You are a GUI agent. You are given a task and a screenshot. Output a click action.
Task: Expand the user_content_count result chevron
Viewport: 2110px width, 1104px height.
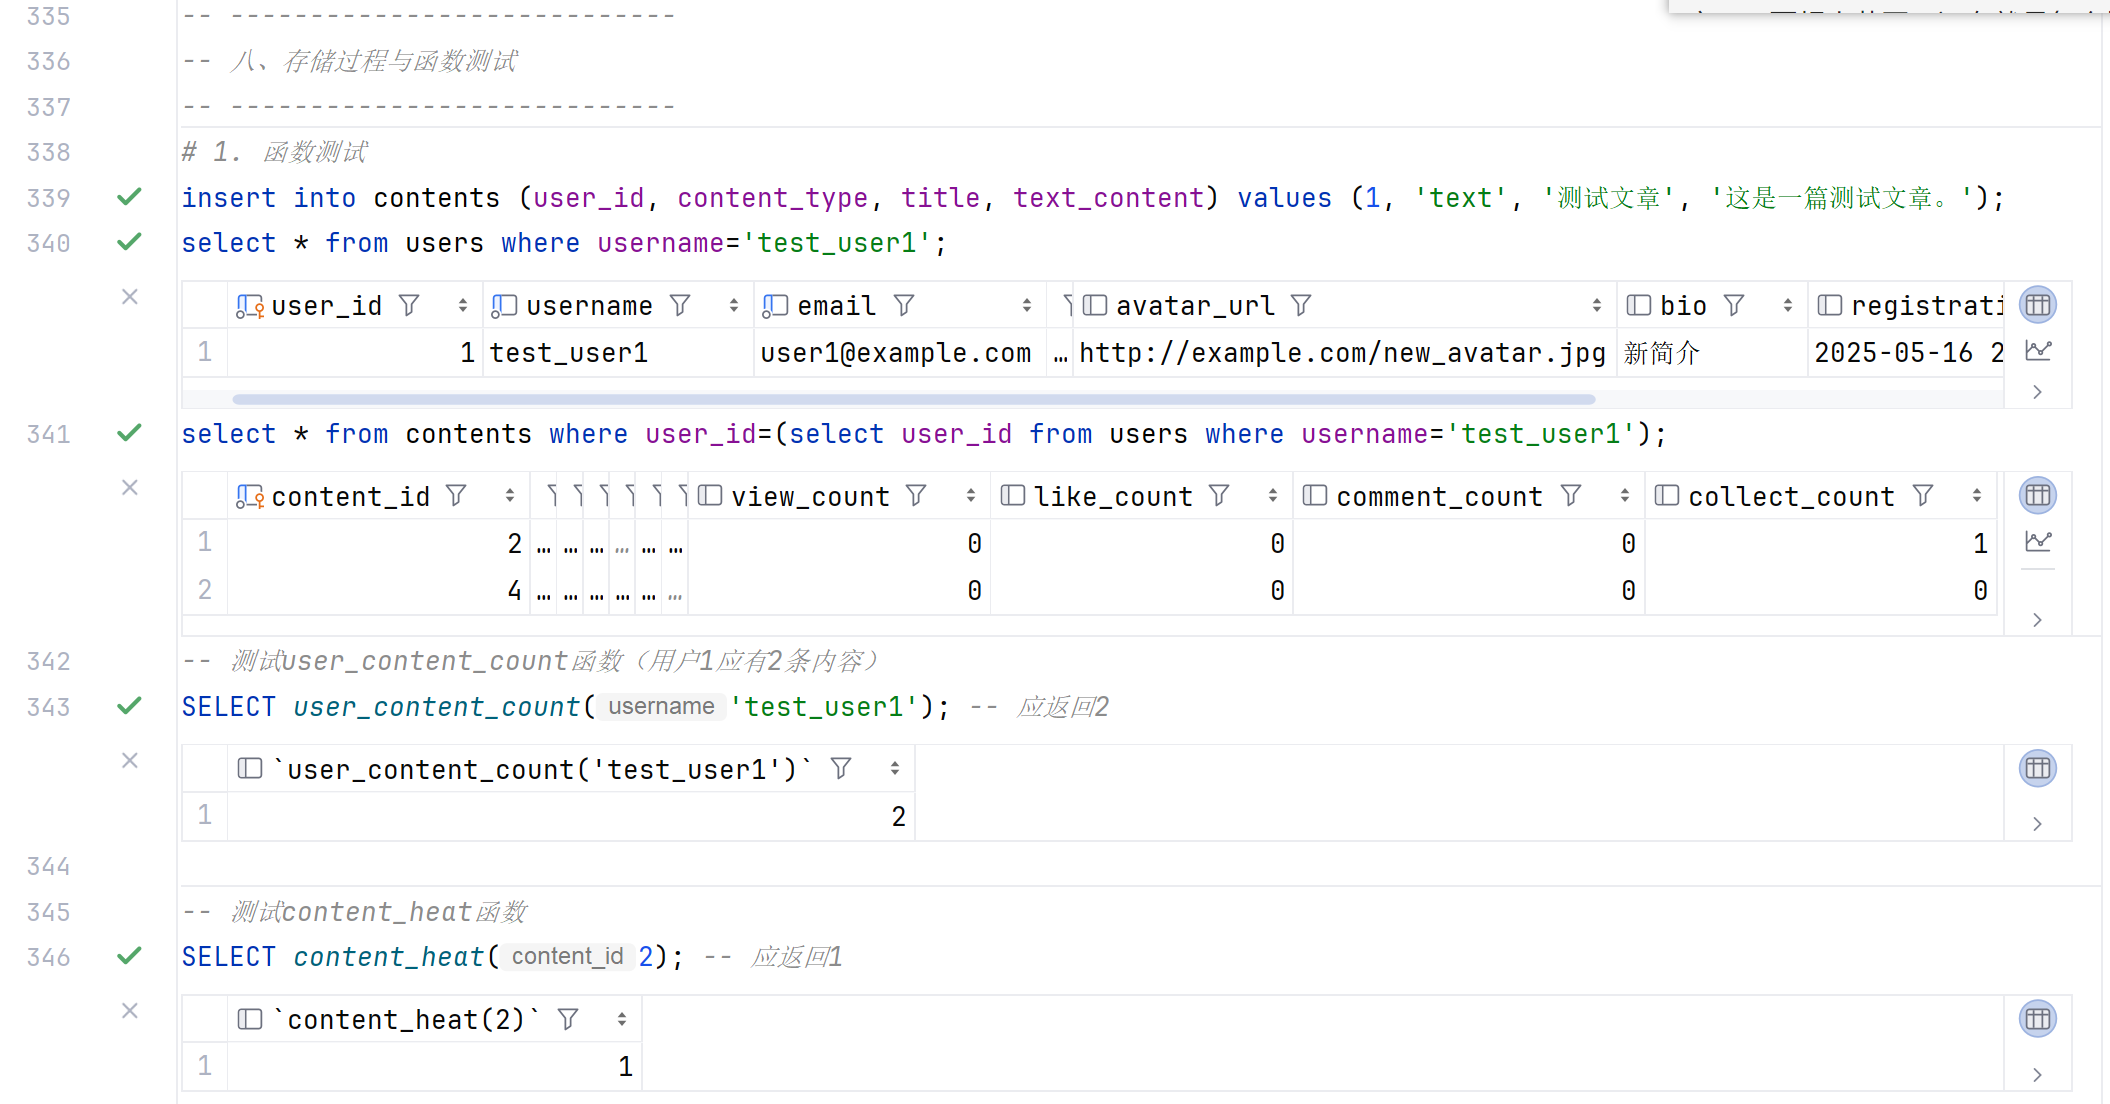click(2037, 824)
